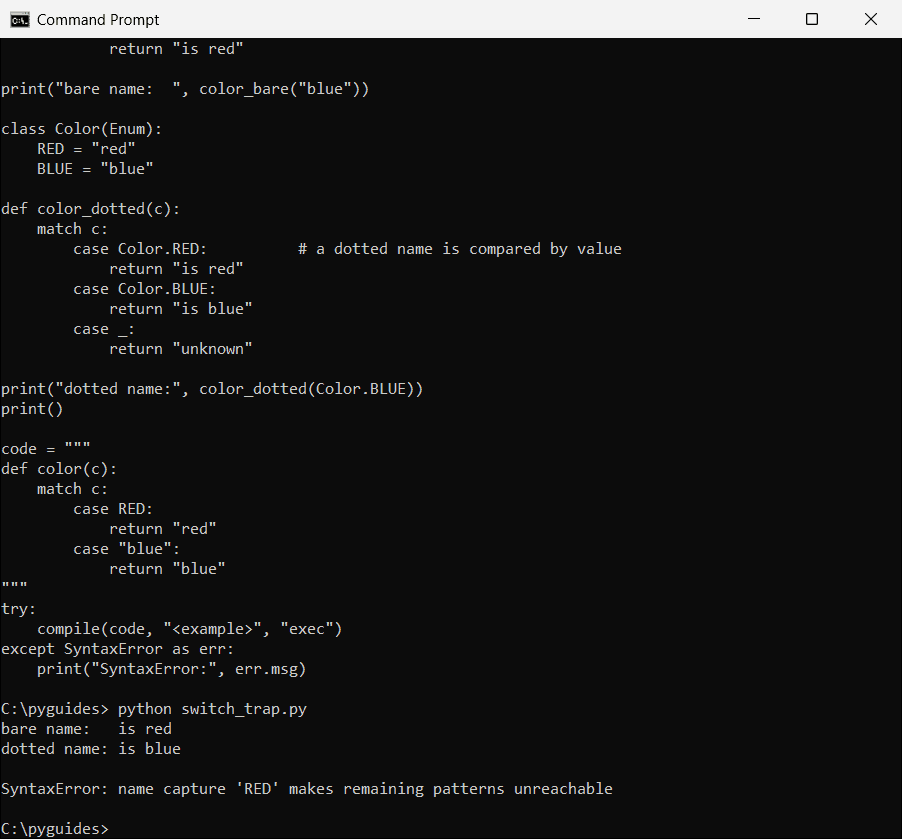This screenshot has width=902, height=839.
Task: Minimize the Command Prompt window
Action: [x=754, y=19]
